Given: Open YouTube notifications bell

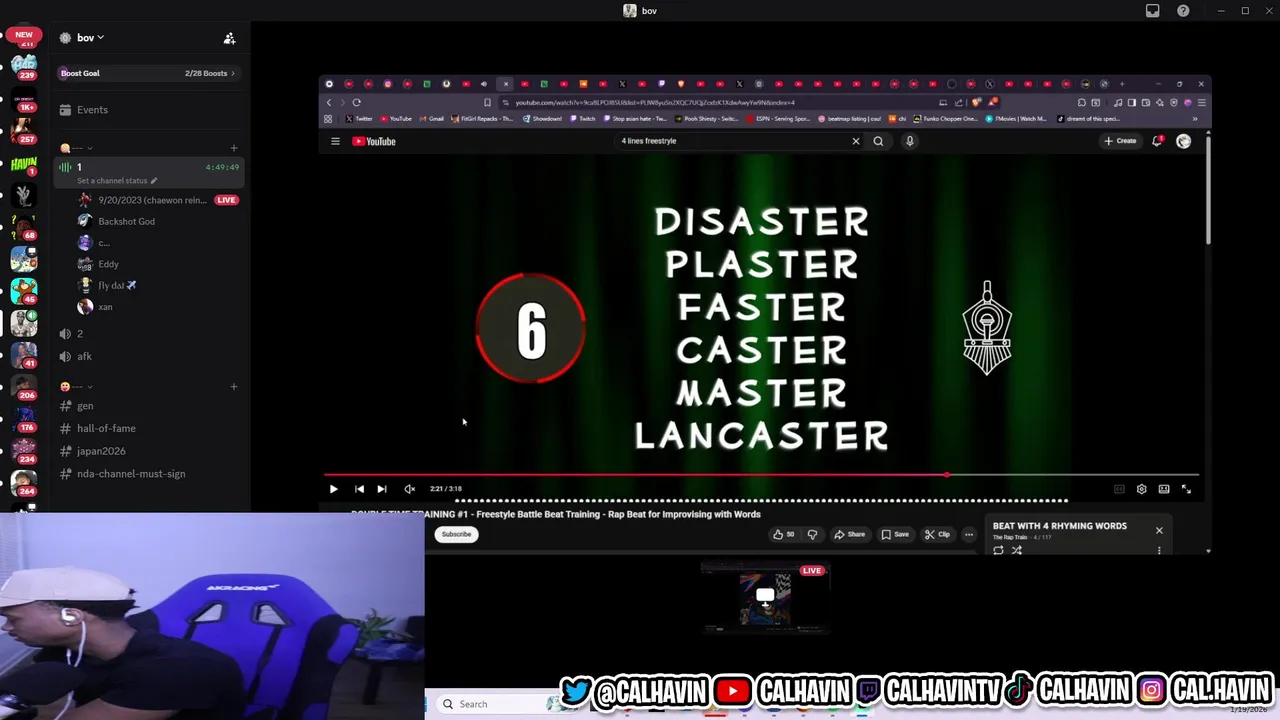Looking at the screenshot, I should click(x=1157, y=141).
